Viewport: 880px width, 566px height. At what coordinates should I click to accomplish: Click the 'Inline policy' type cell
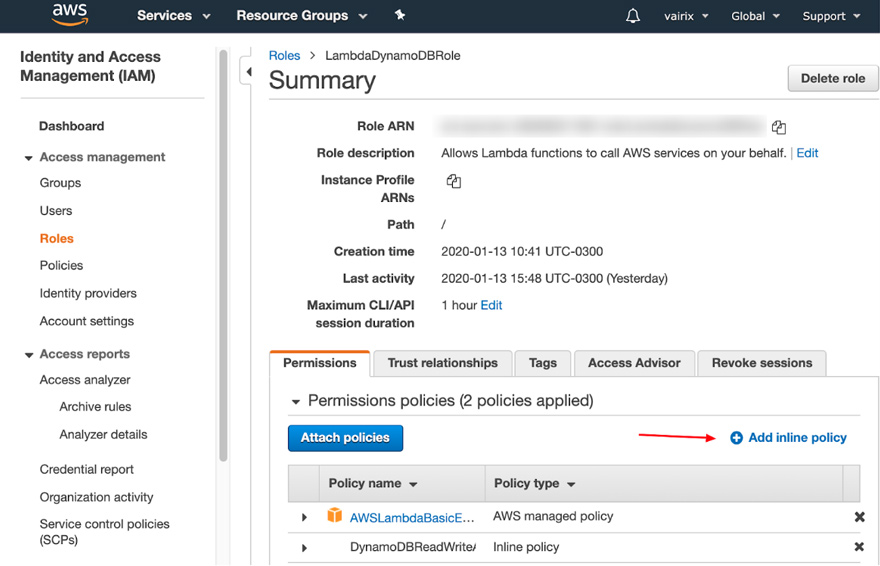[x=526, y=547]
